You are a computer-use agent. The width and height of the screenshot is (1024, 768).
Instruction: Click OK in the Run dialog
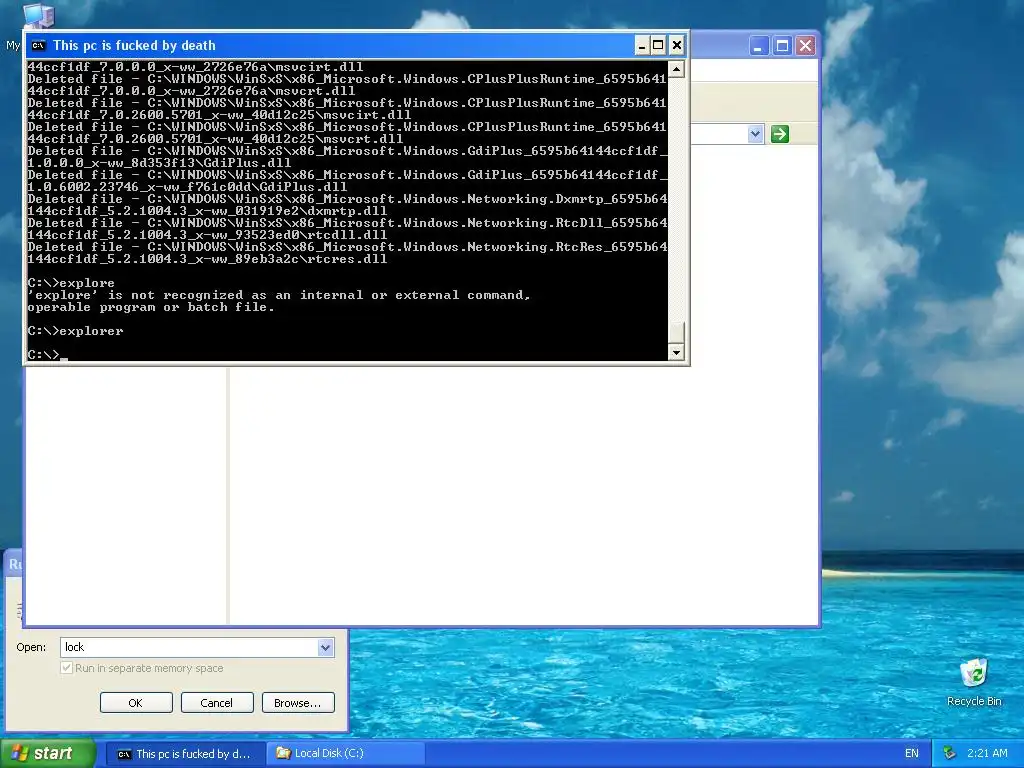(x=136, y=703)
